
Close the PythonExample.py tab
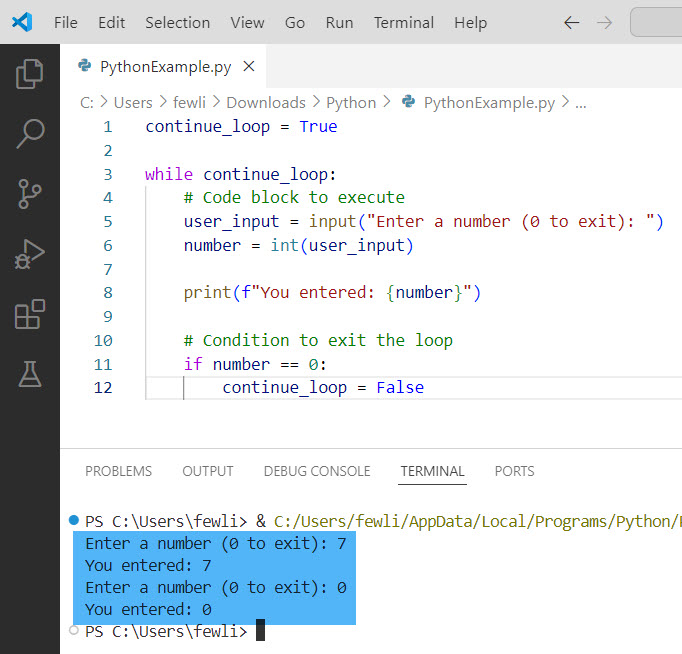249,67
